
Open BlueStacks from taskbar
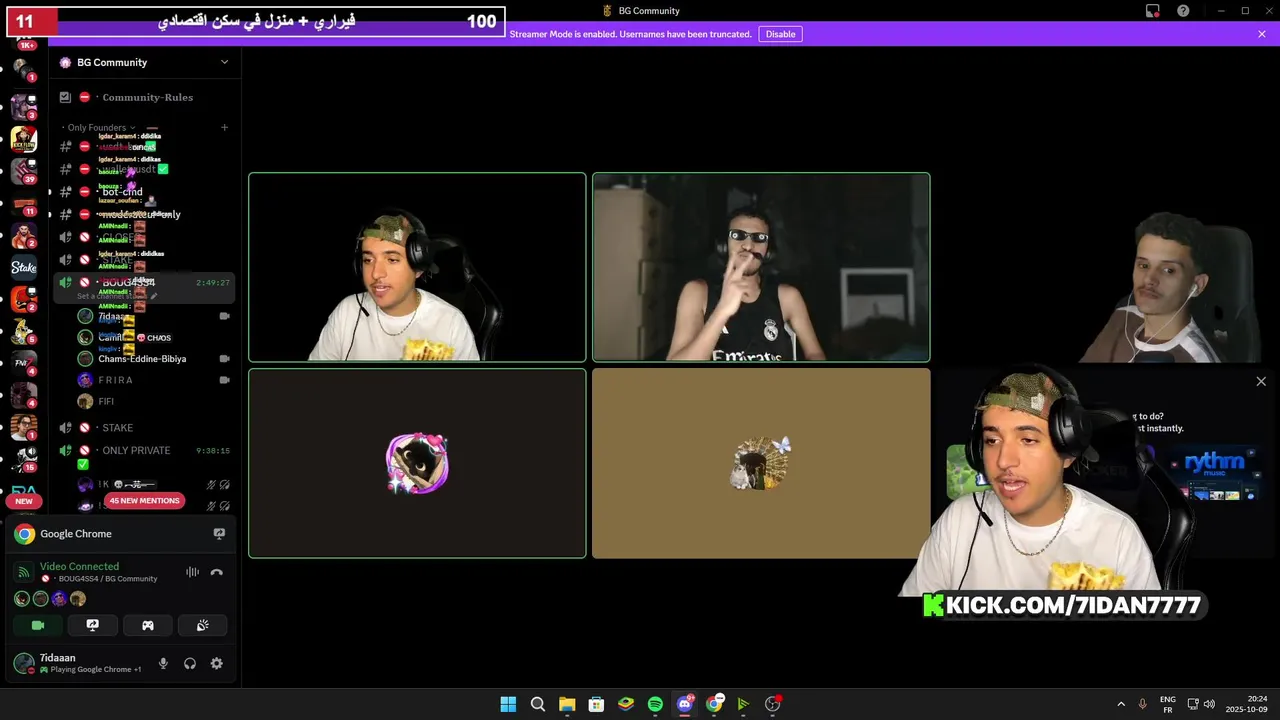pos(625,704)
